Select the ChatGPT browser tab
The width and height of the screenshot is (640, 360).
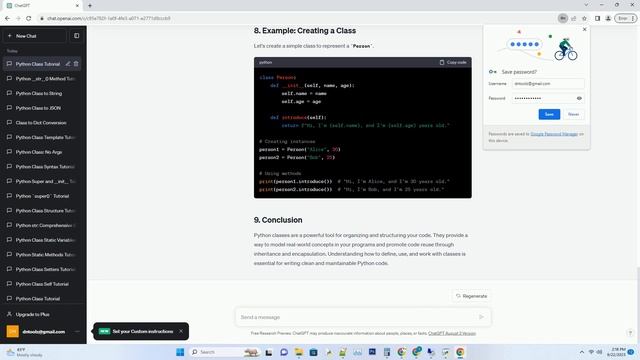pos(41,6)
